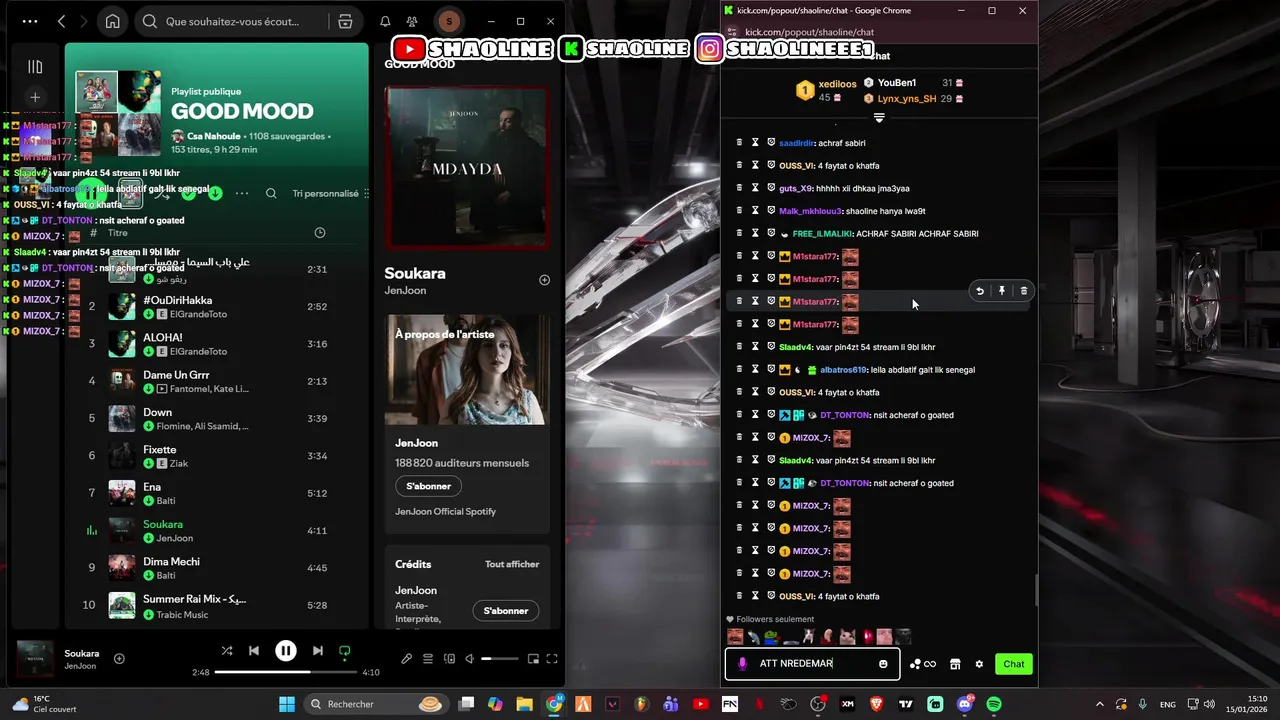Click the Kick chat message input field
This screenshot has height=720, width=1280.
click(812, 664)
